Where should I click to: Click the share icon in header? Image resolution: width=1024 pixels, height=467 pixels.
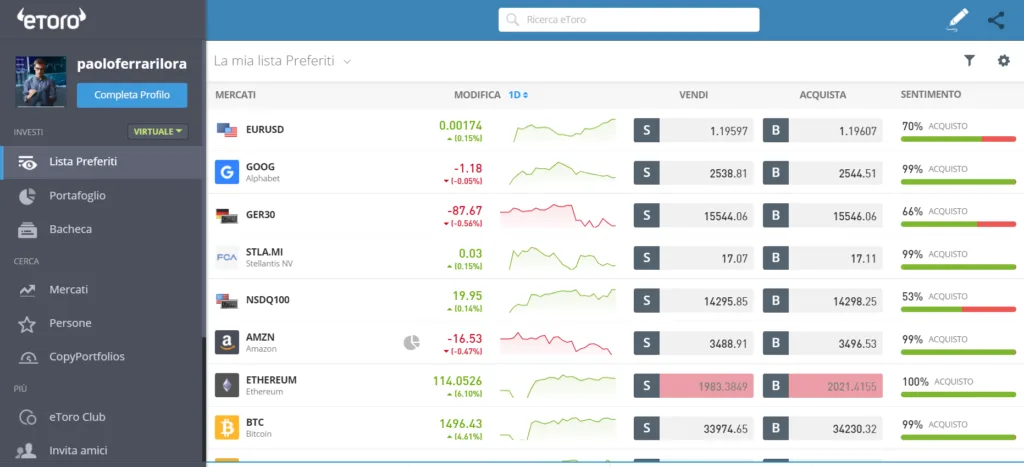(x=996, y=20)
